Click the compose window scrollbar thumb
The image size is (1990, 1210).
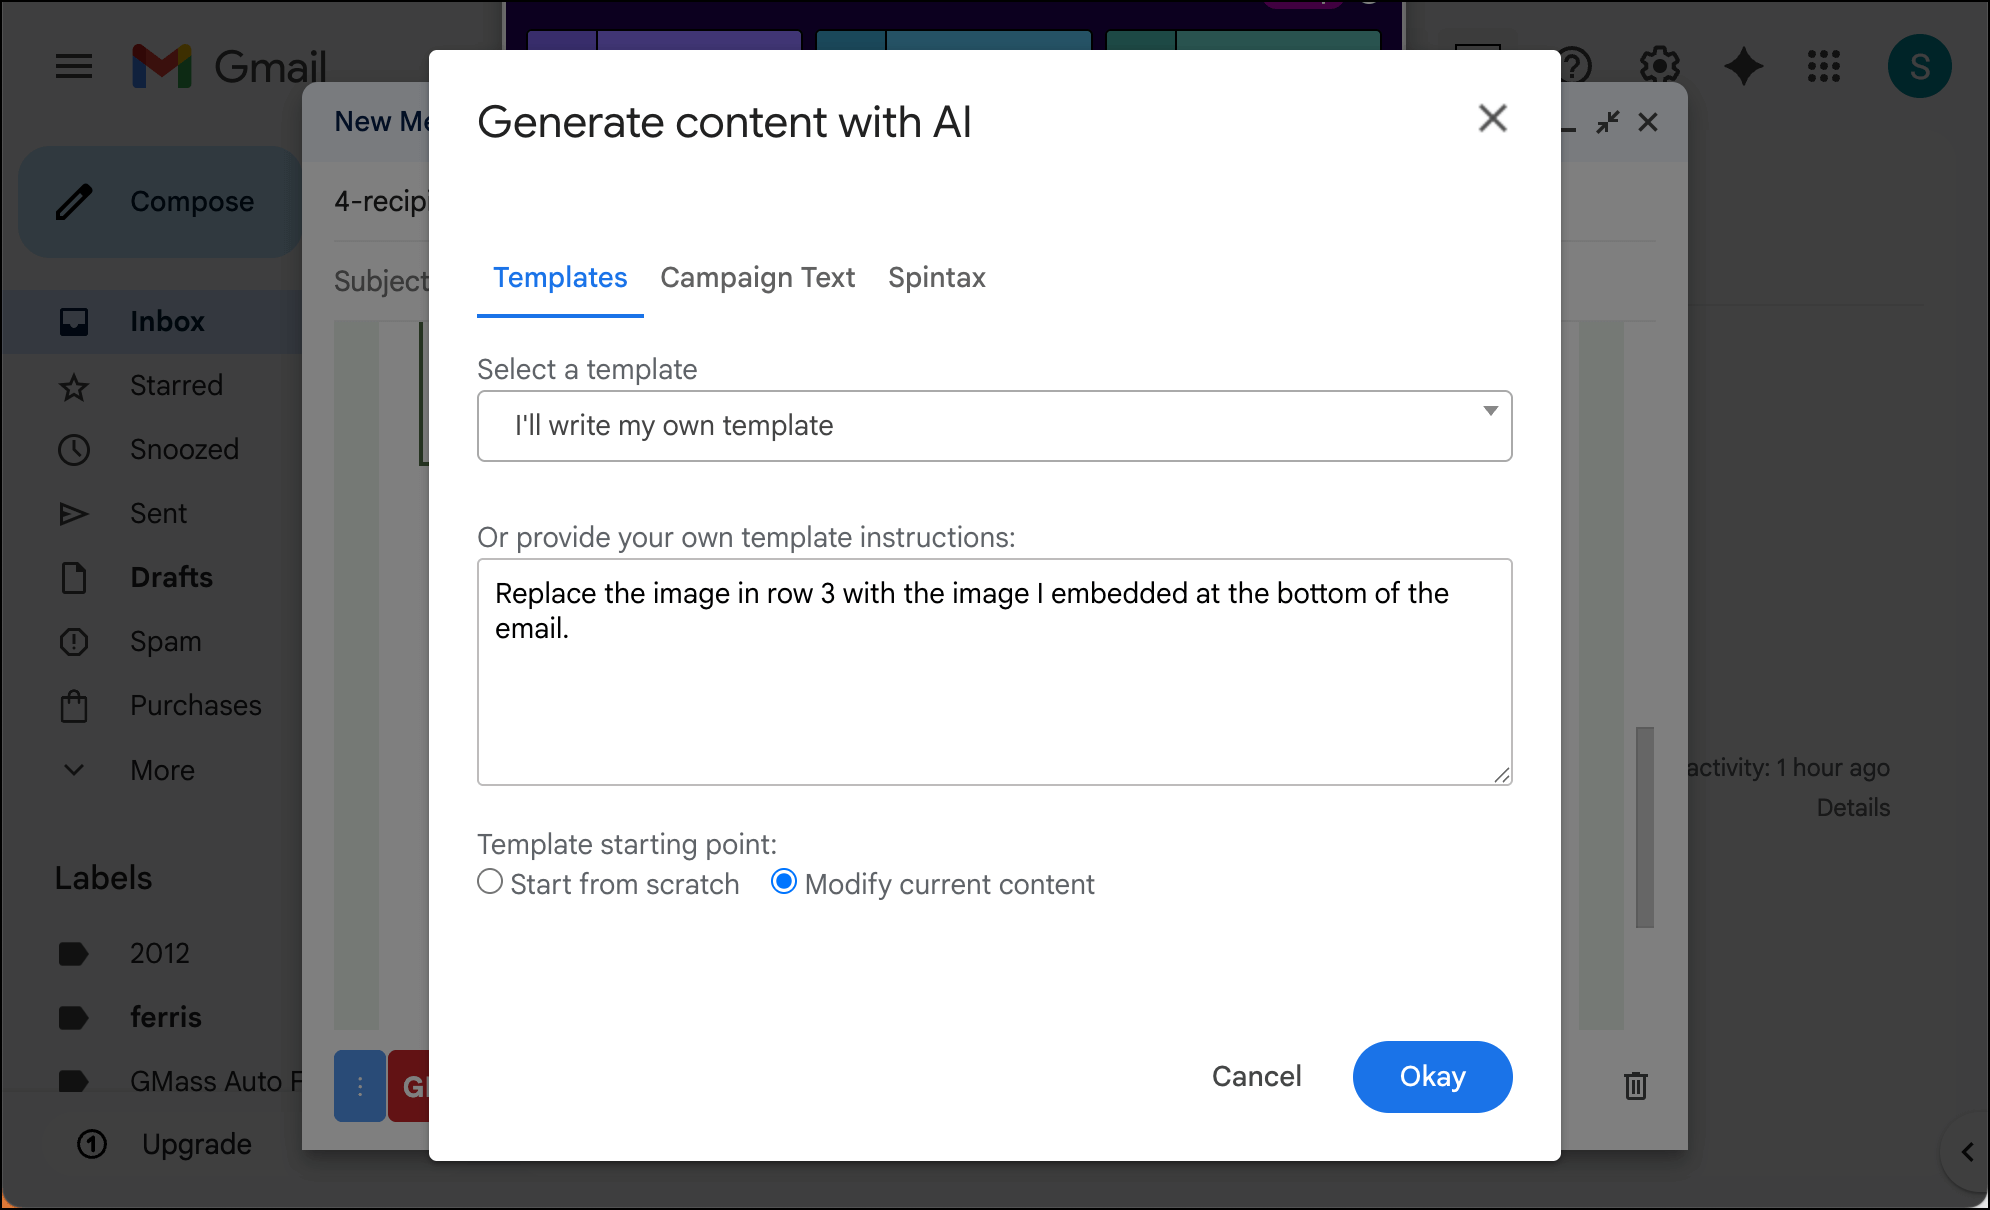click(1644, 826)
